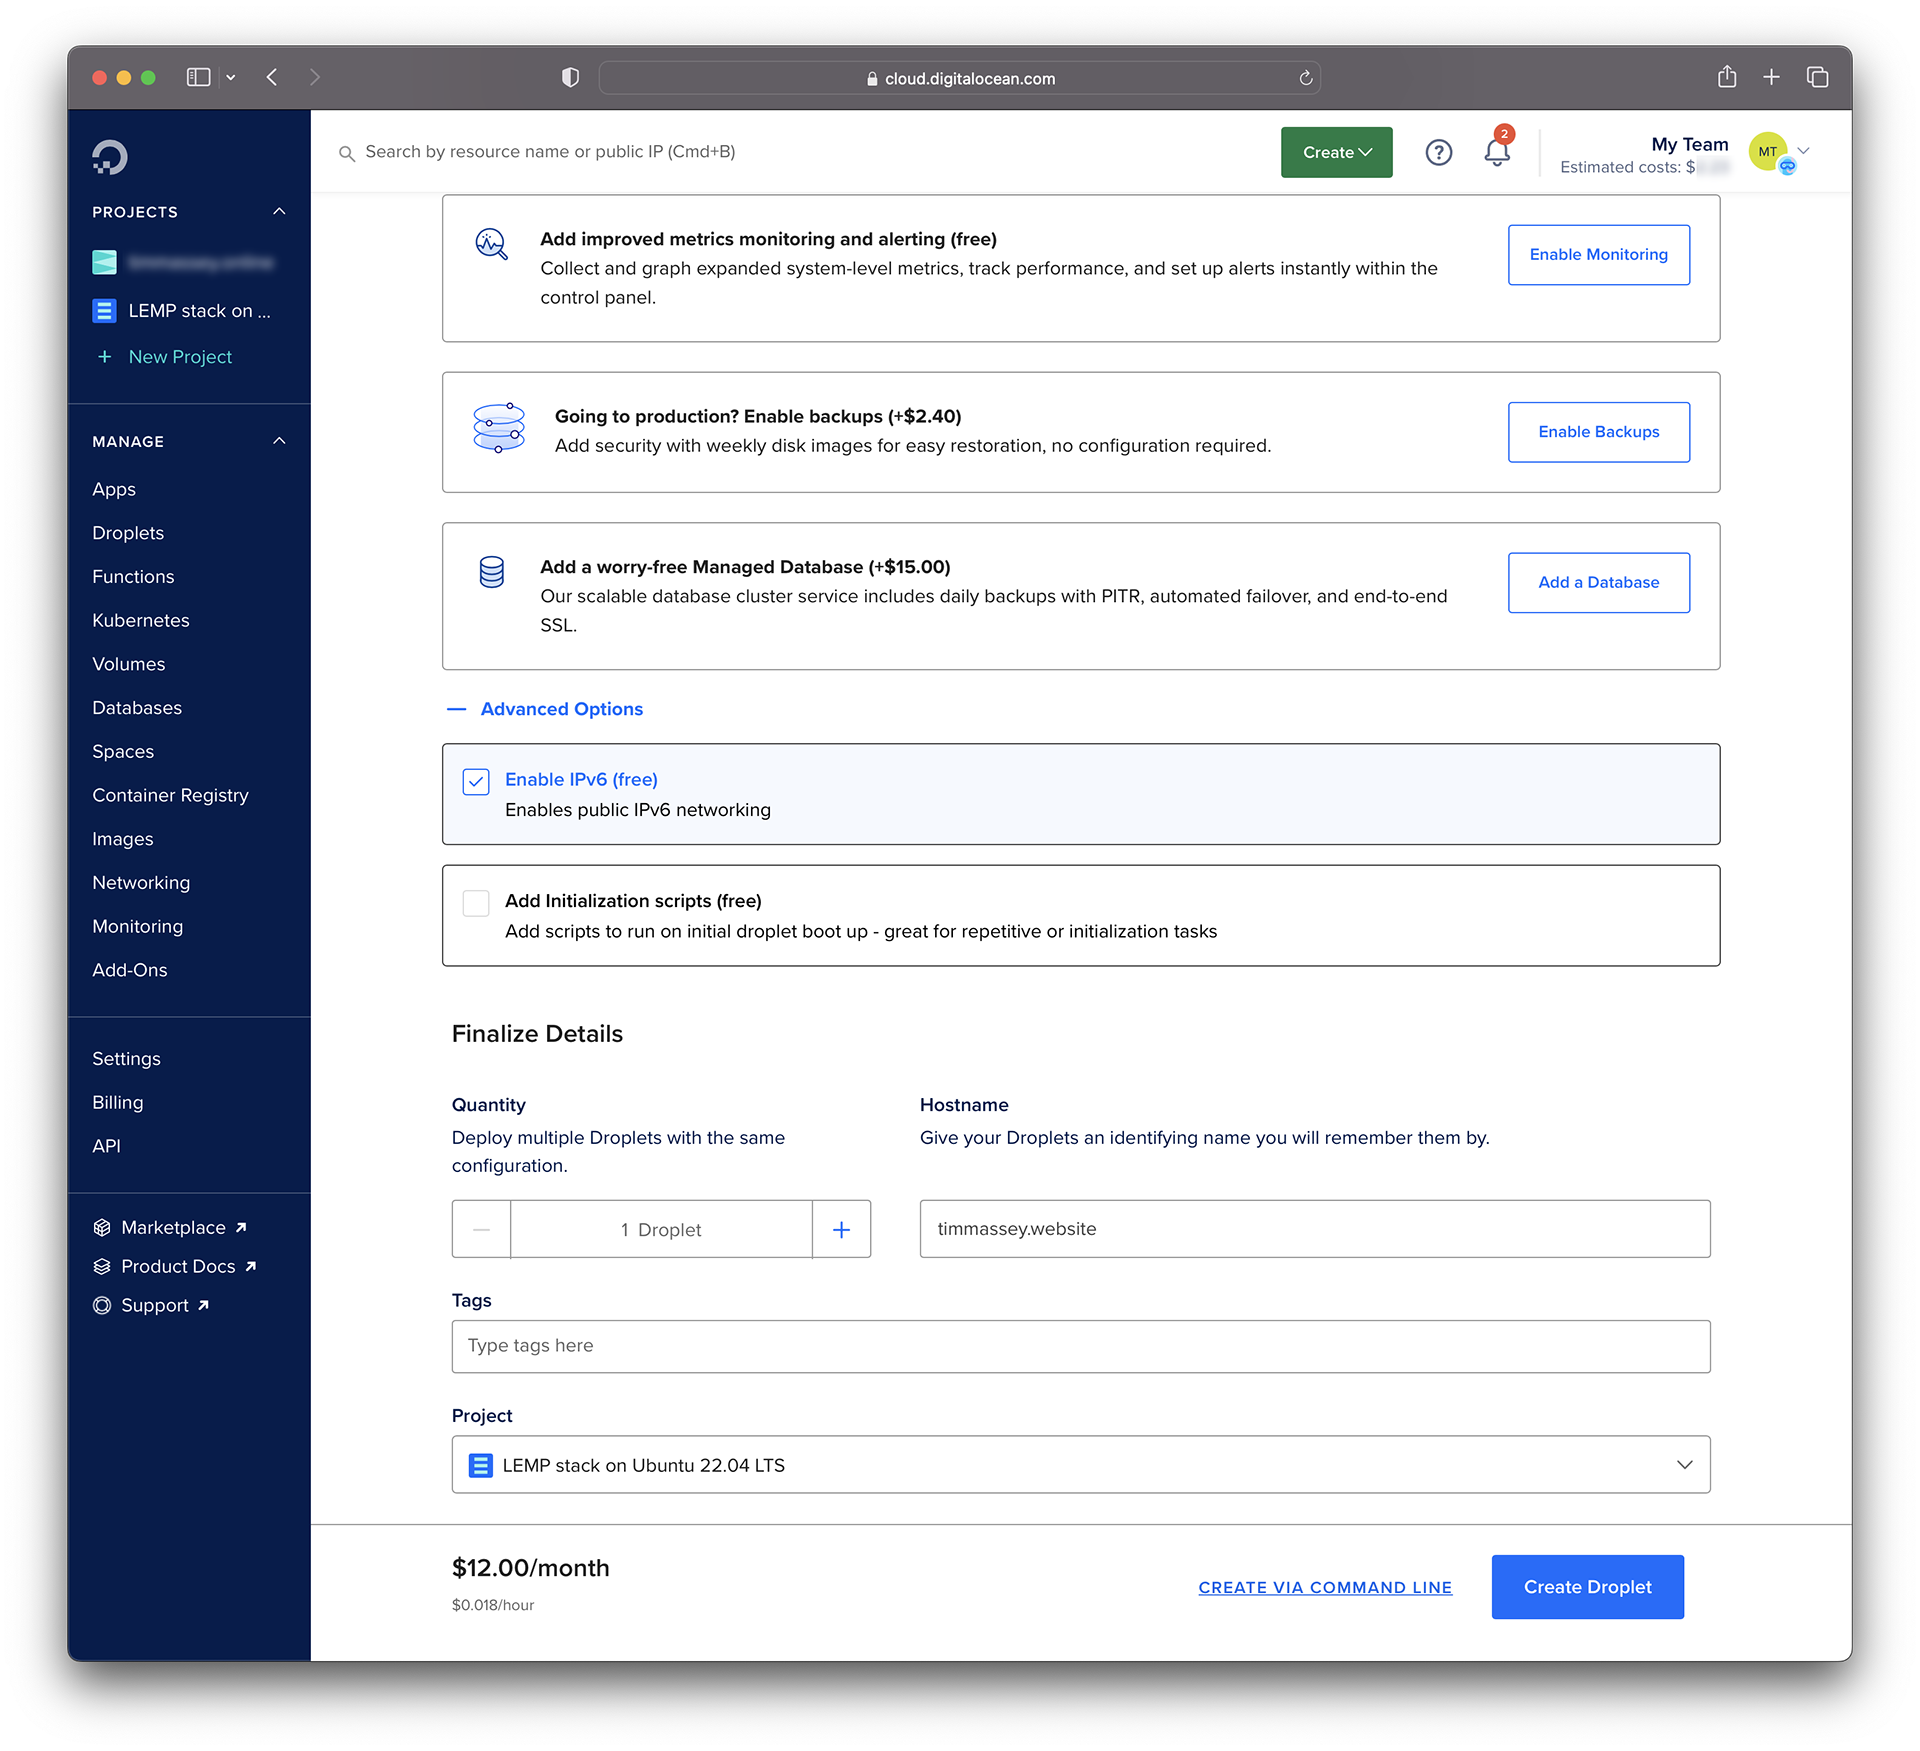The width and height of the screenshot is (1920, 1751).
Task: Click the MT team avatar
Action: (x=1767, y=152)
